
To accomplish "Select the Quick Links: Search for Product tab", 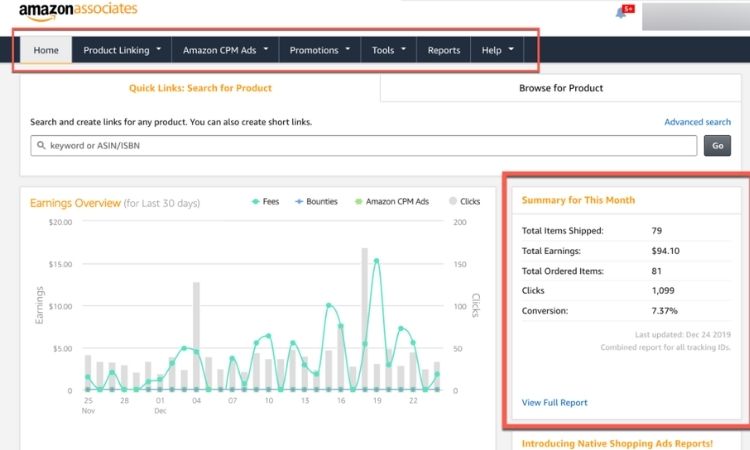I will tap(200, 88).
